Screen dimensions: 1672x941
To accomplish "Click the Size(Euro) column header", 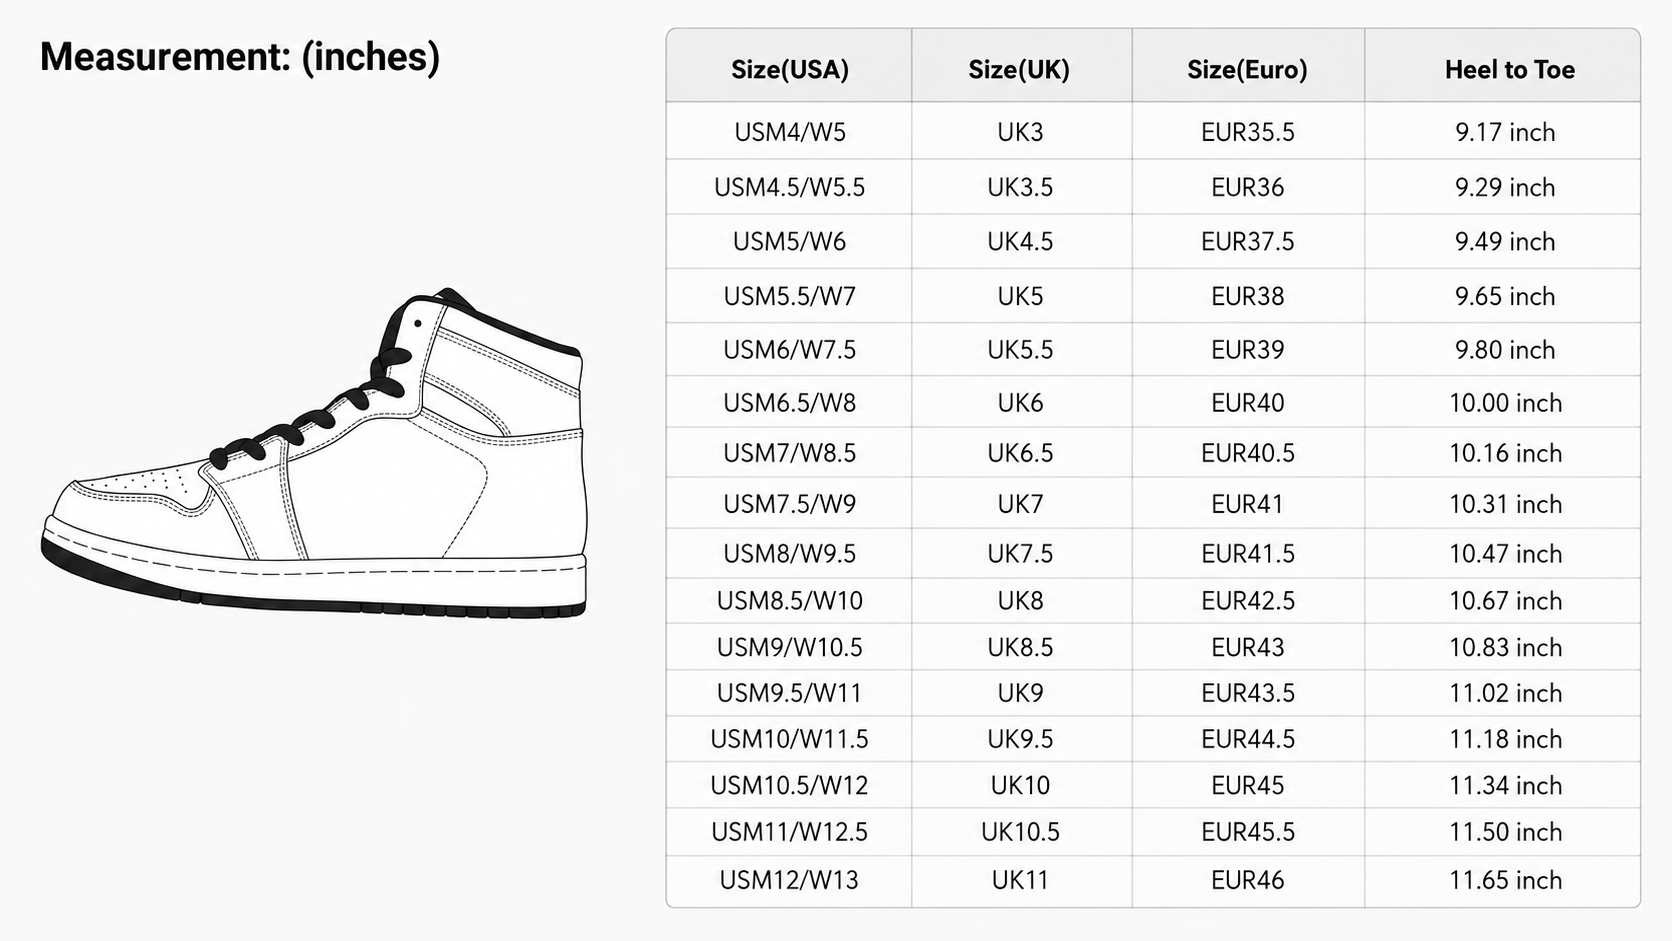I will coord(1247,69).
